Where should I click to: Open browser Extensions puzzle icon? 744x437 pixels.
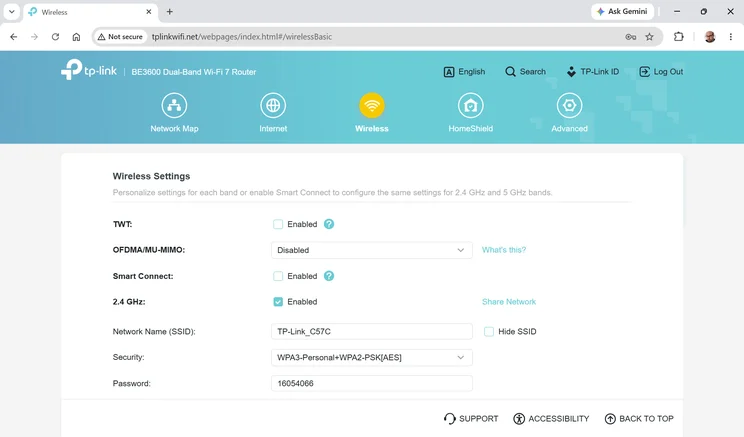tap(679, 37)
